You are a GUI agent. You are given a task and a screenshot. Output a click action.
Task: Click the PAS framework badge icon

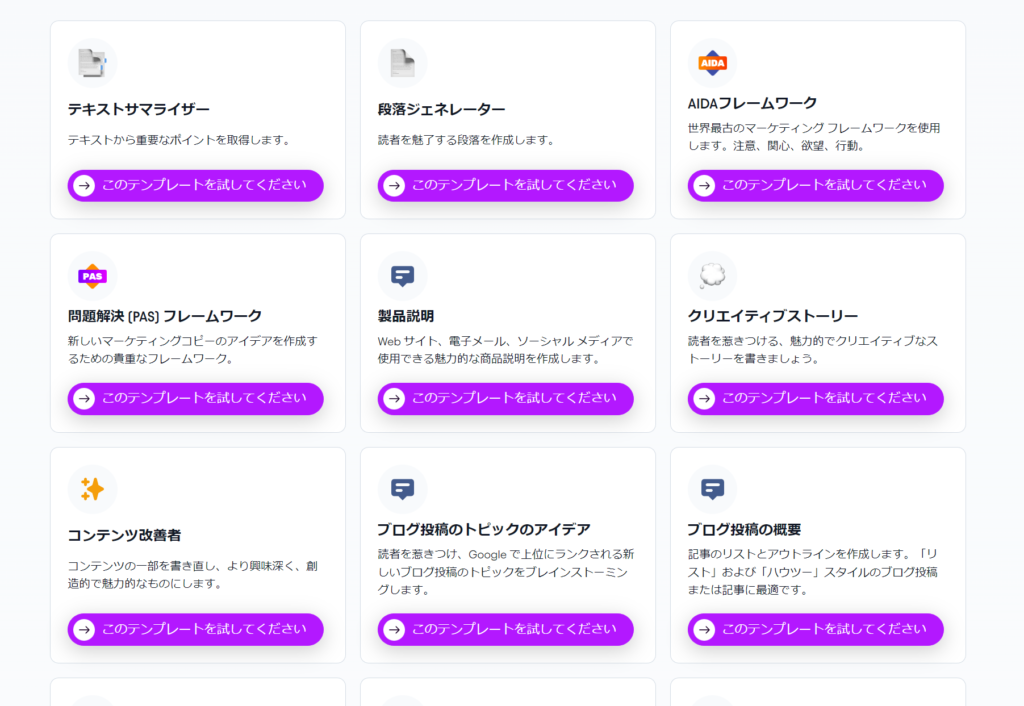(92, 276)
